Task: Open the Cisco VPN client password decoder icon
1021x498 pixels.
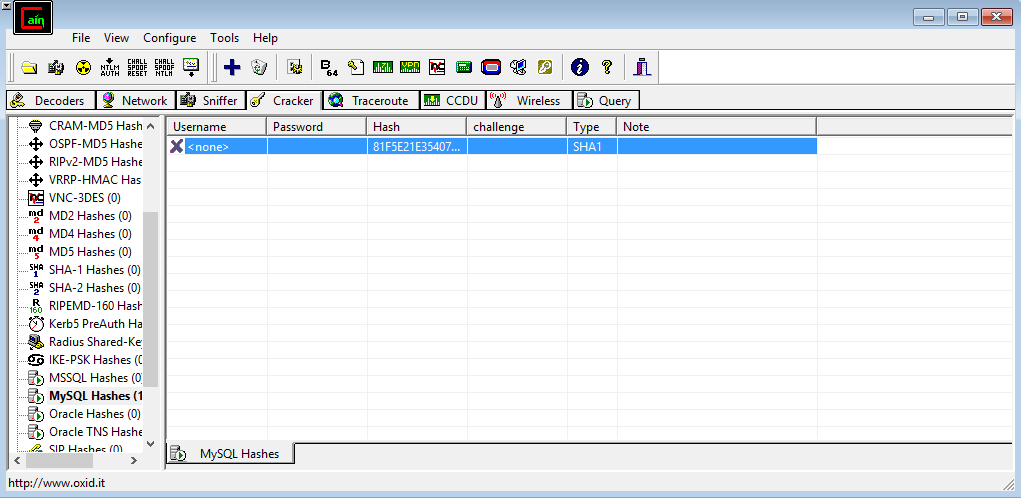Action: 410,67
